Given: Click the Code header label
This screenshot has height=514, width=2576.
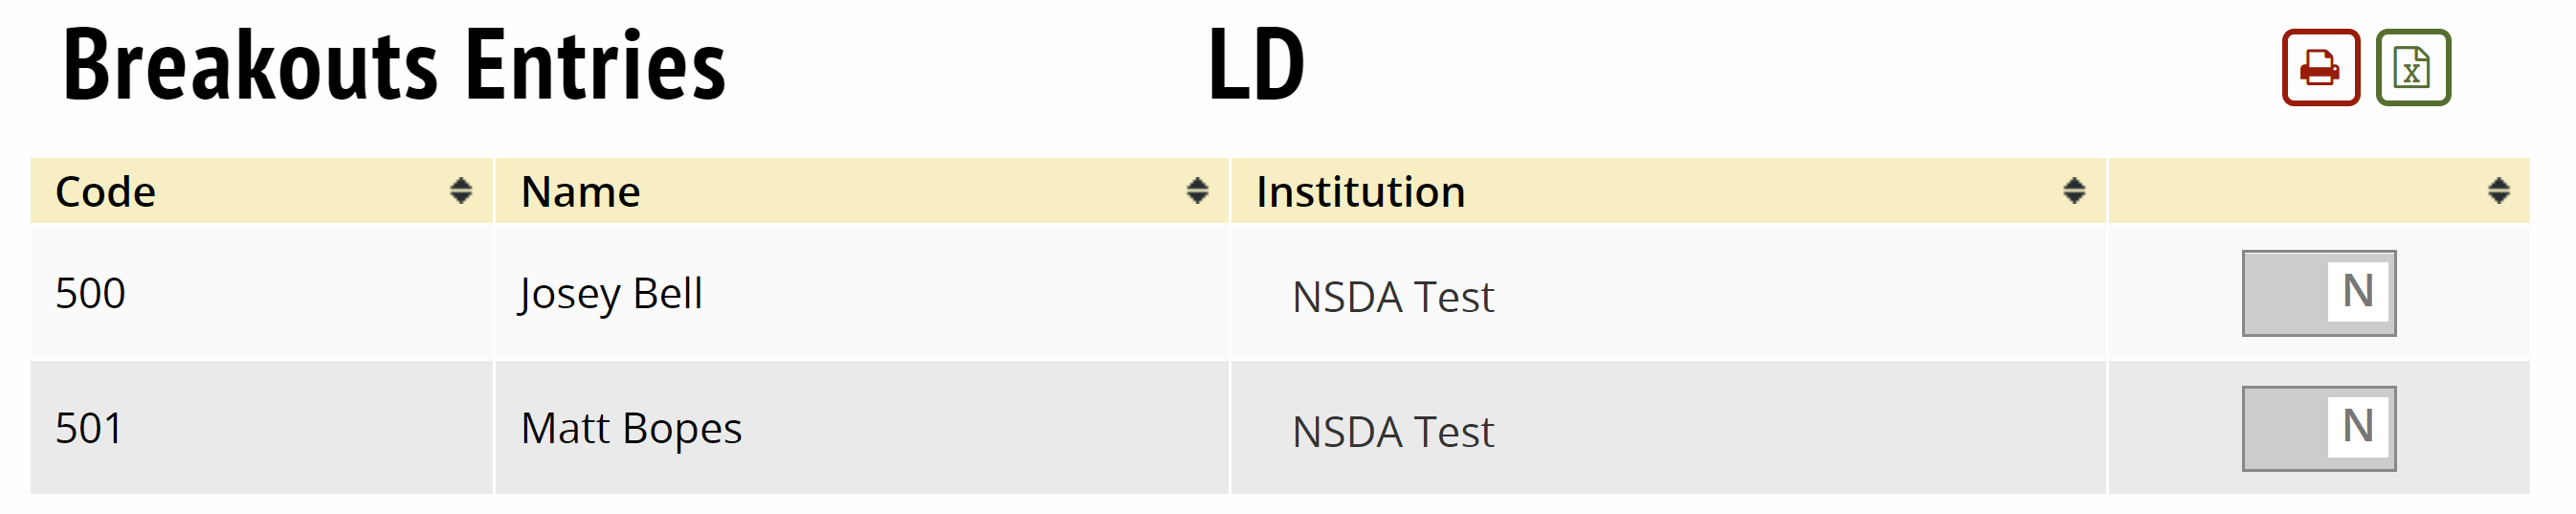Looking at the screenshot, I should [105, 191].
